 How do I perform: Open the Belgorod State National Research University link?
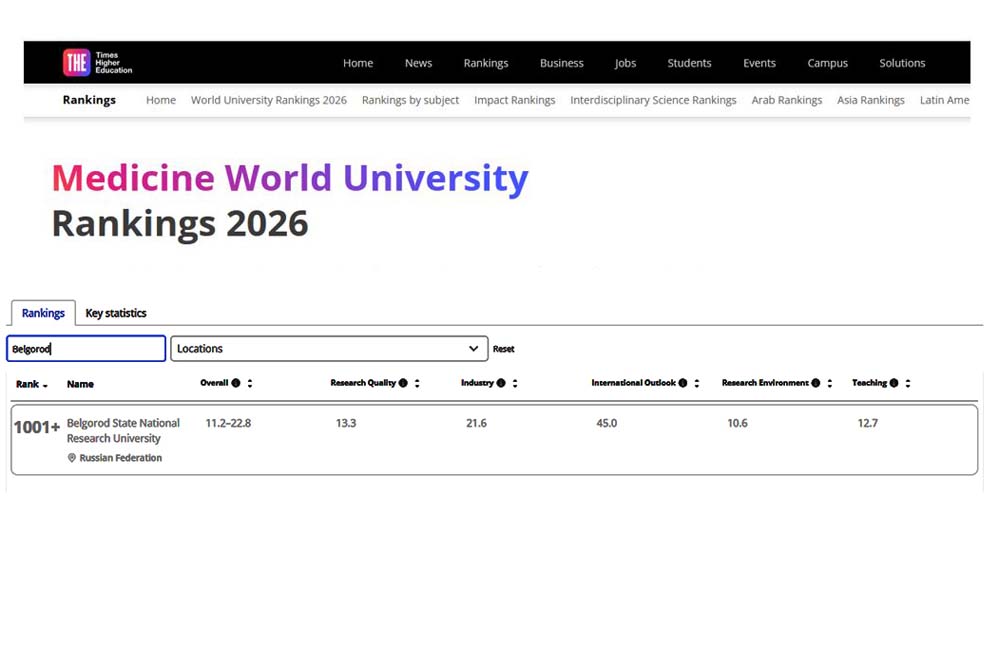pyautogui.click(x=123, y=431)
